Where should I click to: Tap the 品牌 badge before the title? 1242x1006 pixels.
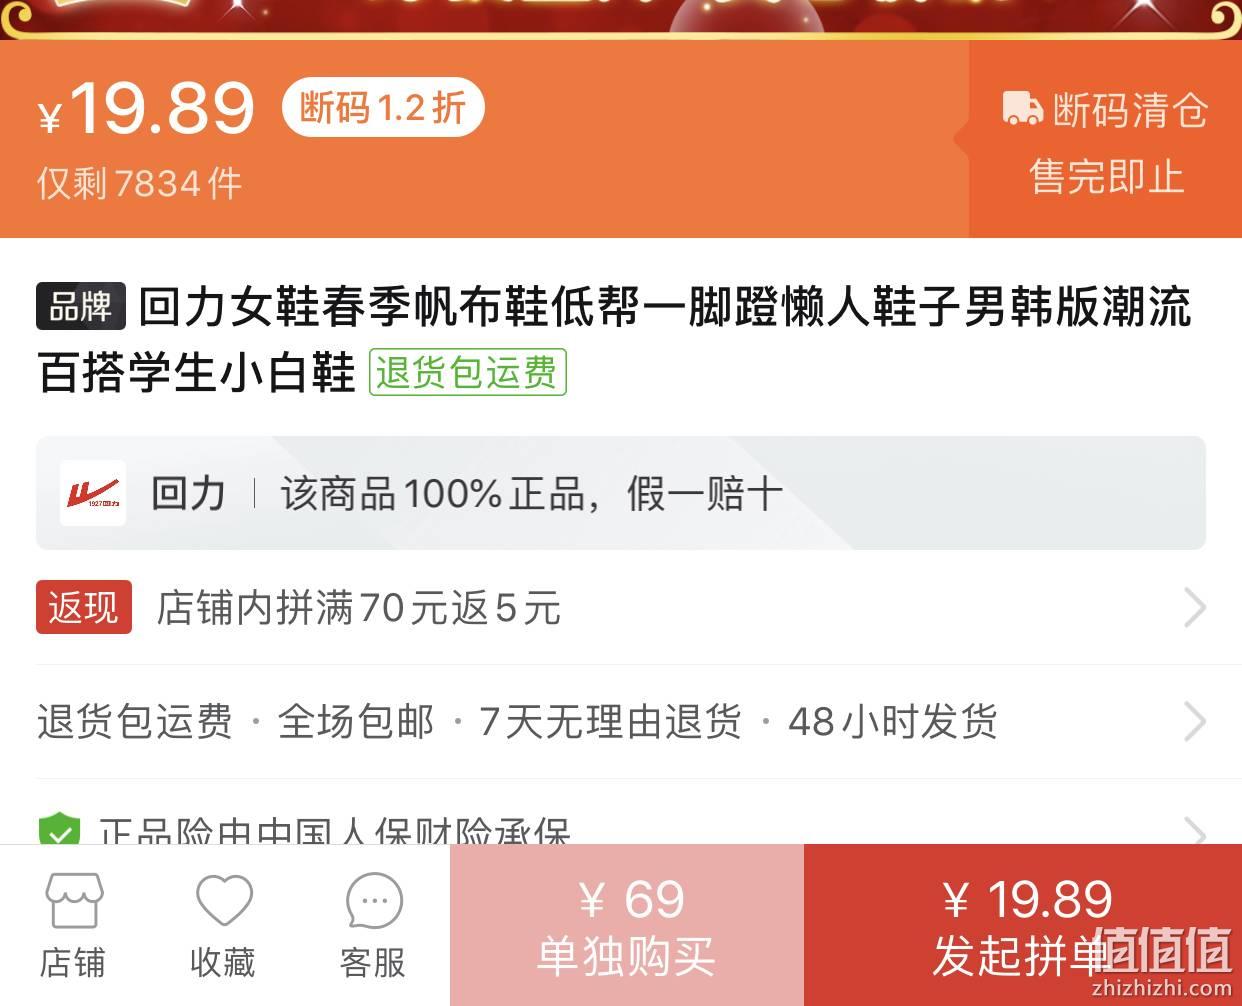click(x=81, y=306)
